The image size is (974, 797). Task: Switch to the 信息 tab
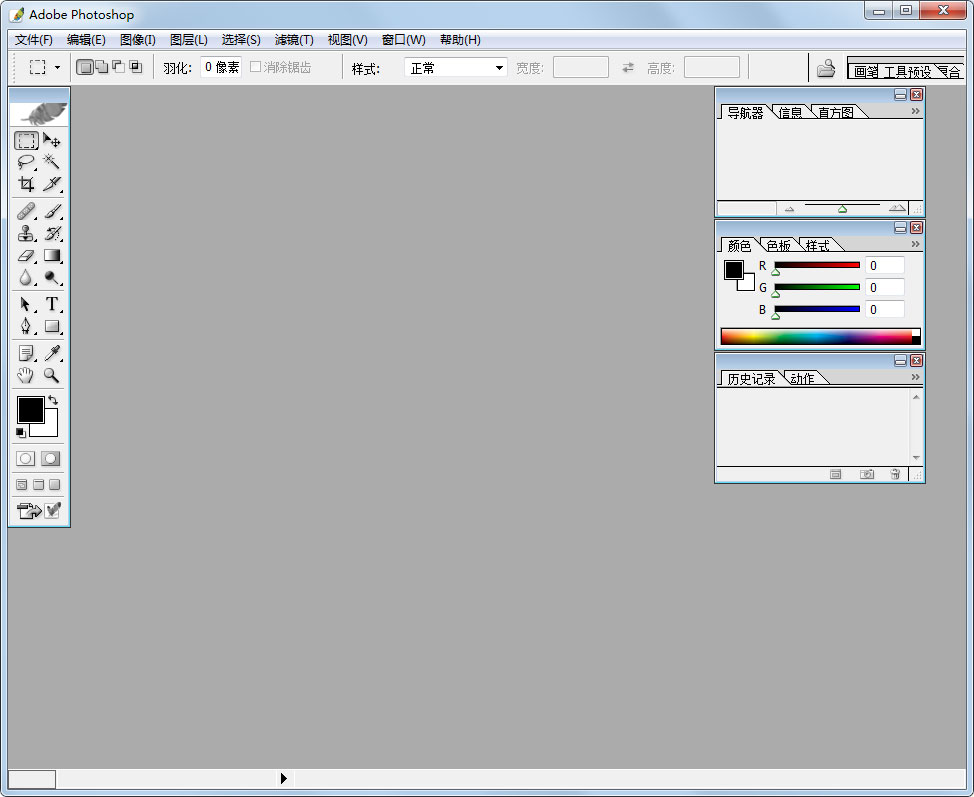click(x=790, y=112)
